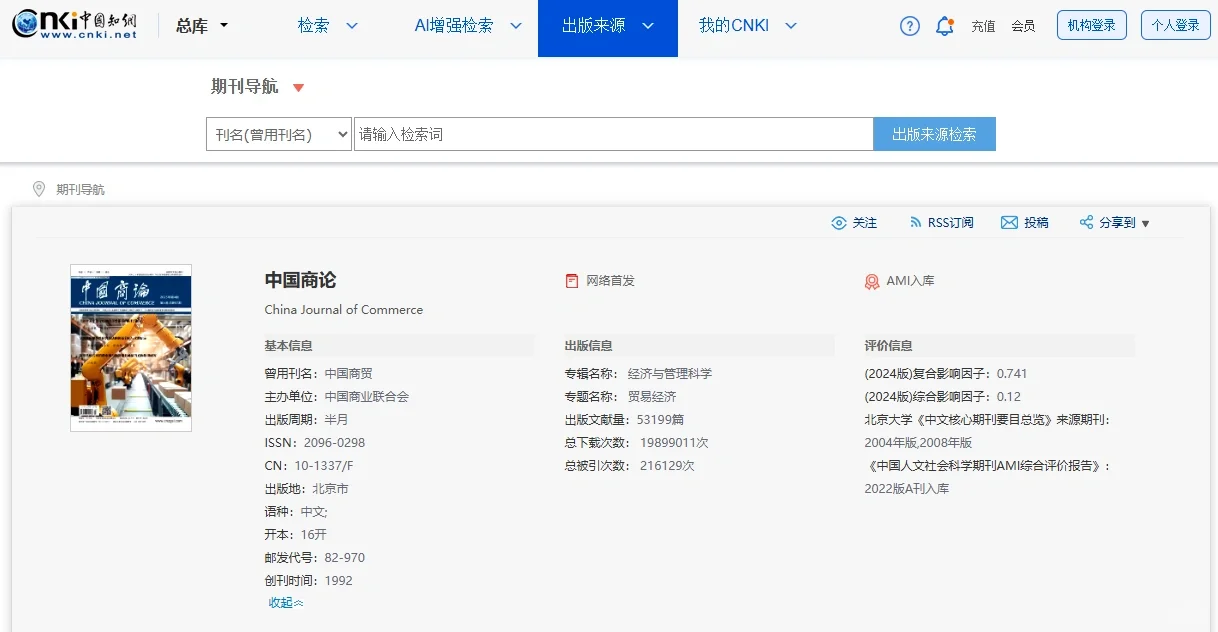Click the 创刊时间 value 1992
Screen dimensions: 1218x632
coord(338,581)
